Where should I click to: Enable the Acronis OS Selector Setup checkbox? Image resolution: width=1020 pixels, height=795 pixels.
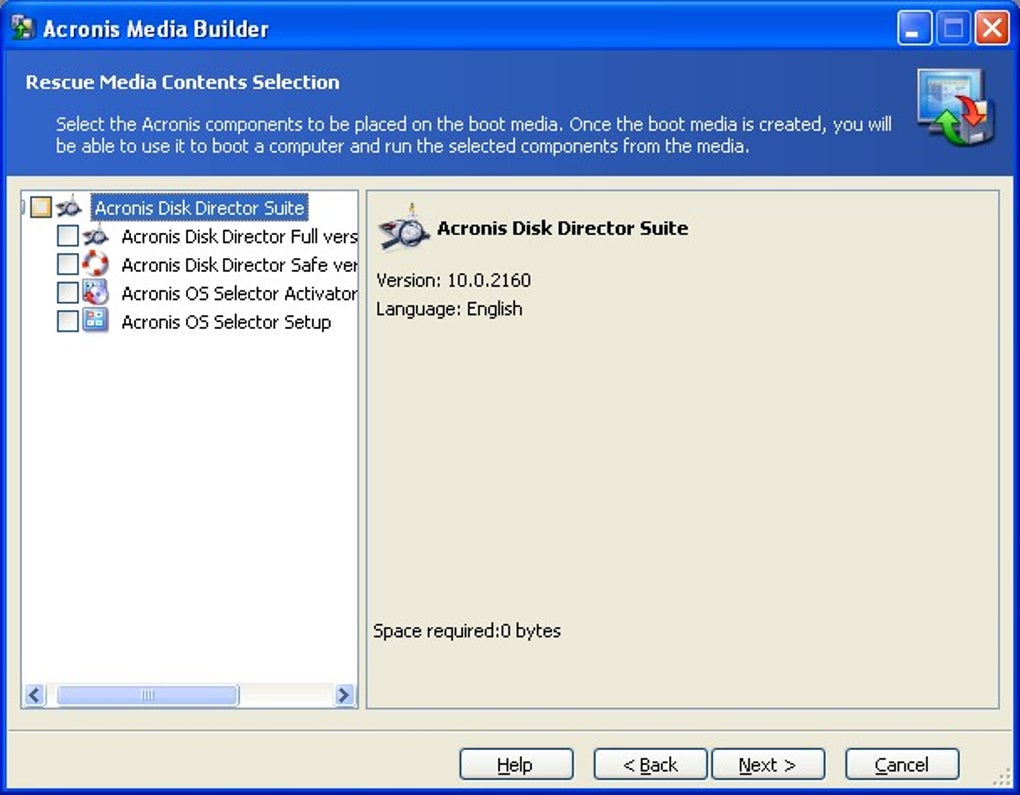(x=68, y=321)
